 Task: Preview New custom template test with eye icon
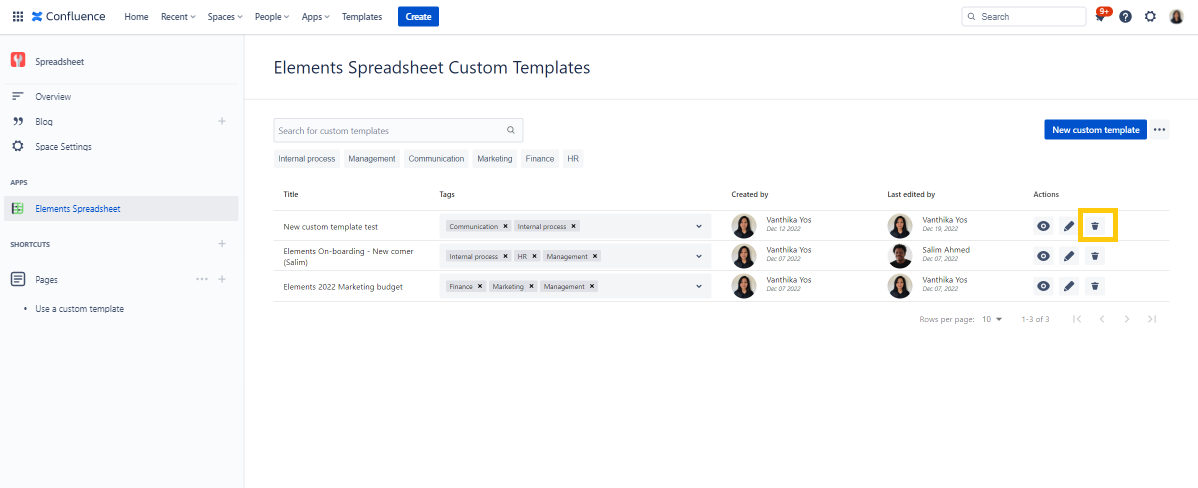tap(1043, 226)
